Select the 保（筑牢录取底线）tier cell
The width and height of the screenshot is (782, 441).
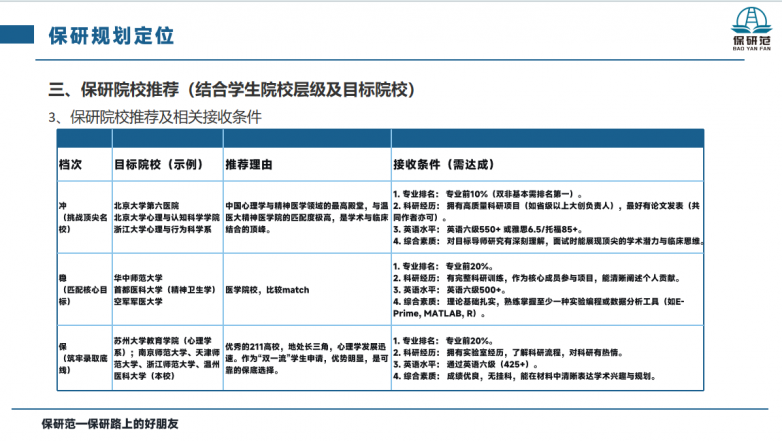coord(81,359)
